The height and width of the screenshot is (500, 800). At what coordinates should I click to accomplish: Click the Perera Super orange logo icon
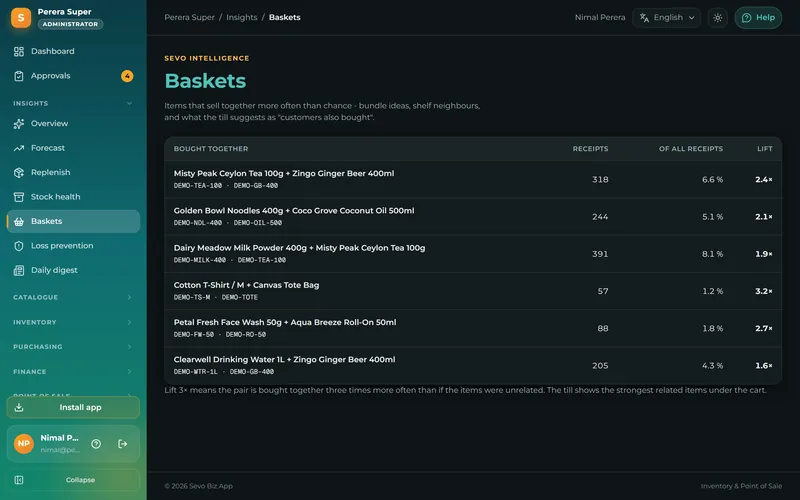click(21, 18)
